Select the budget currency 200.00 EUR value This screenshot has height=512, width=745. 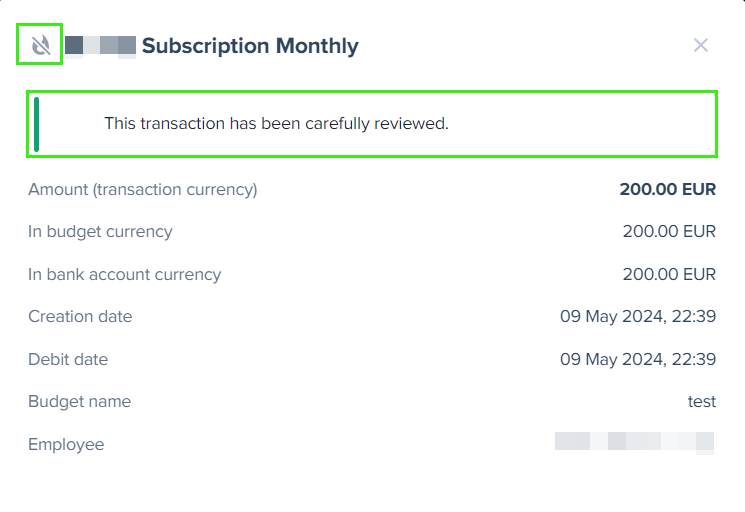point(669,231)
